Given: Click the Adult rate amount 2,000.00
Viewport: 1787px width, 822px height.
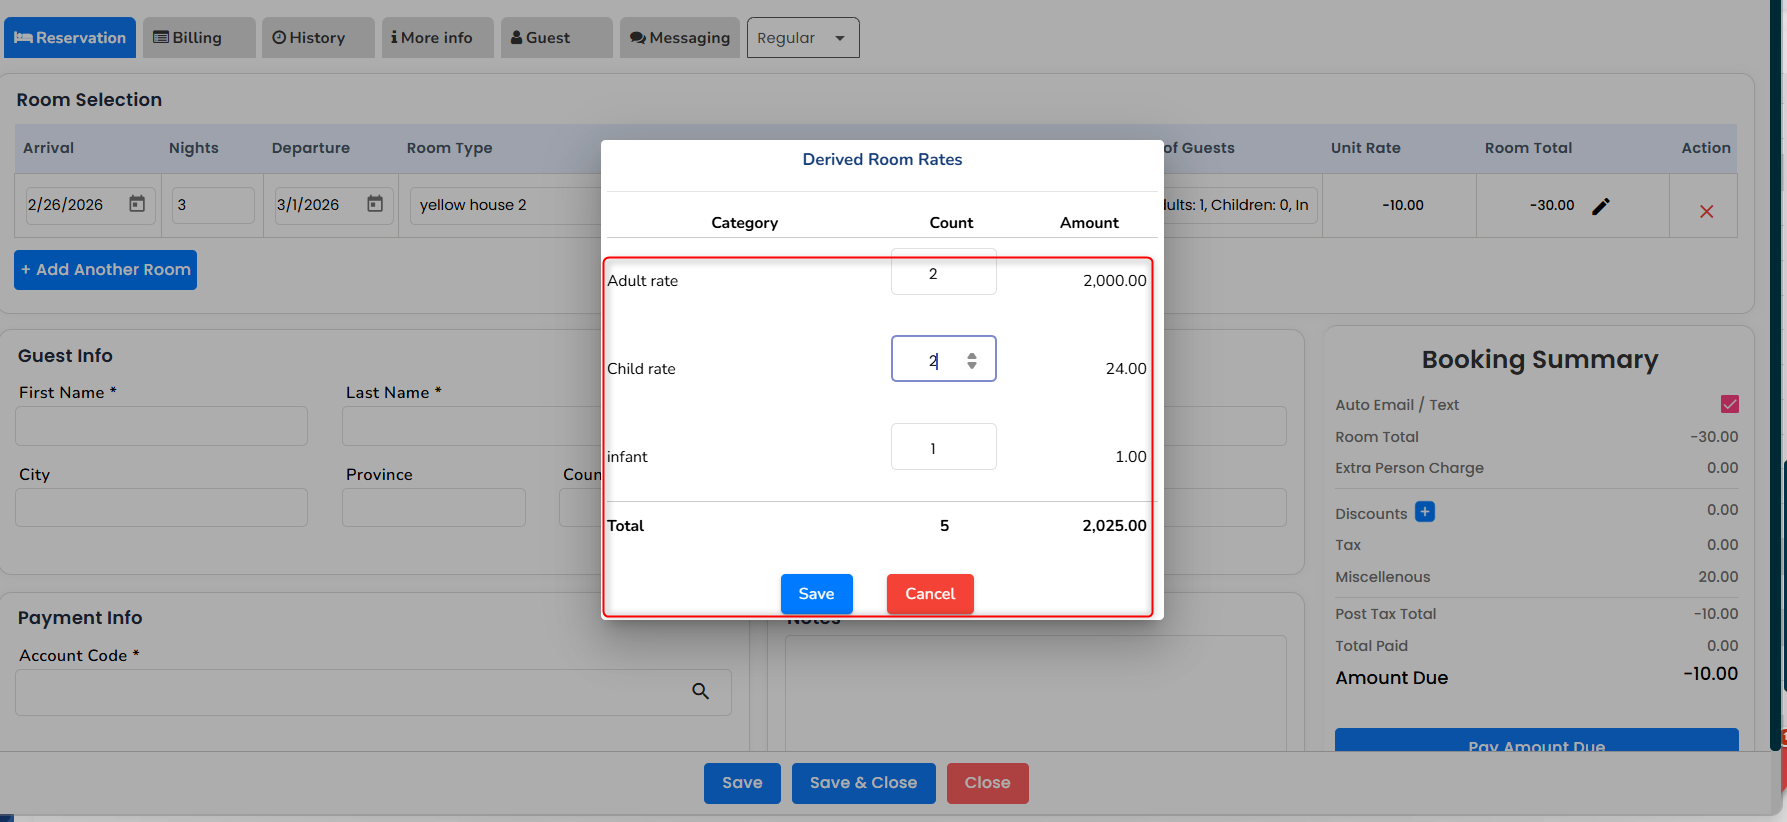Looking at the screenshot, I should click(x=1115, y=281).
